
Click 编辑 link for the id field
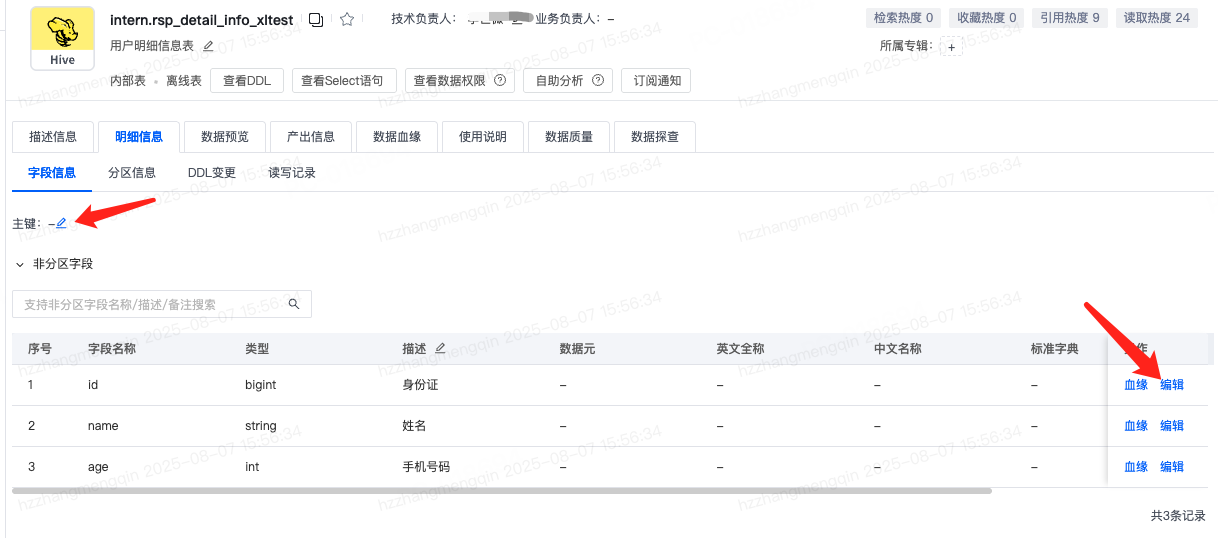(1171, 385)
